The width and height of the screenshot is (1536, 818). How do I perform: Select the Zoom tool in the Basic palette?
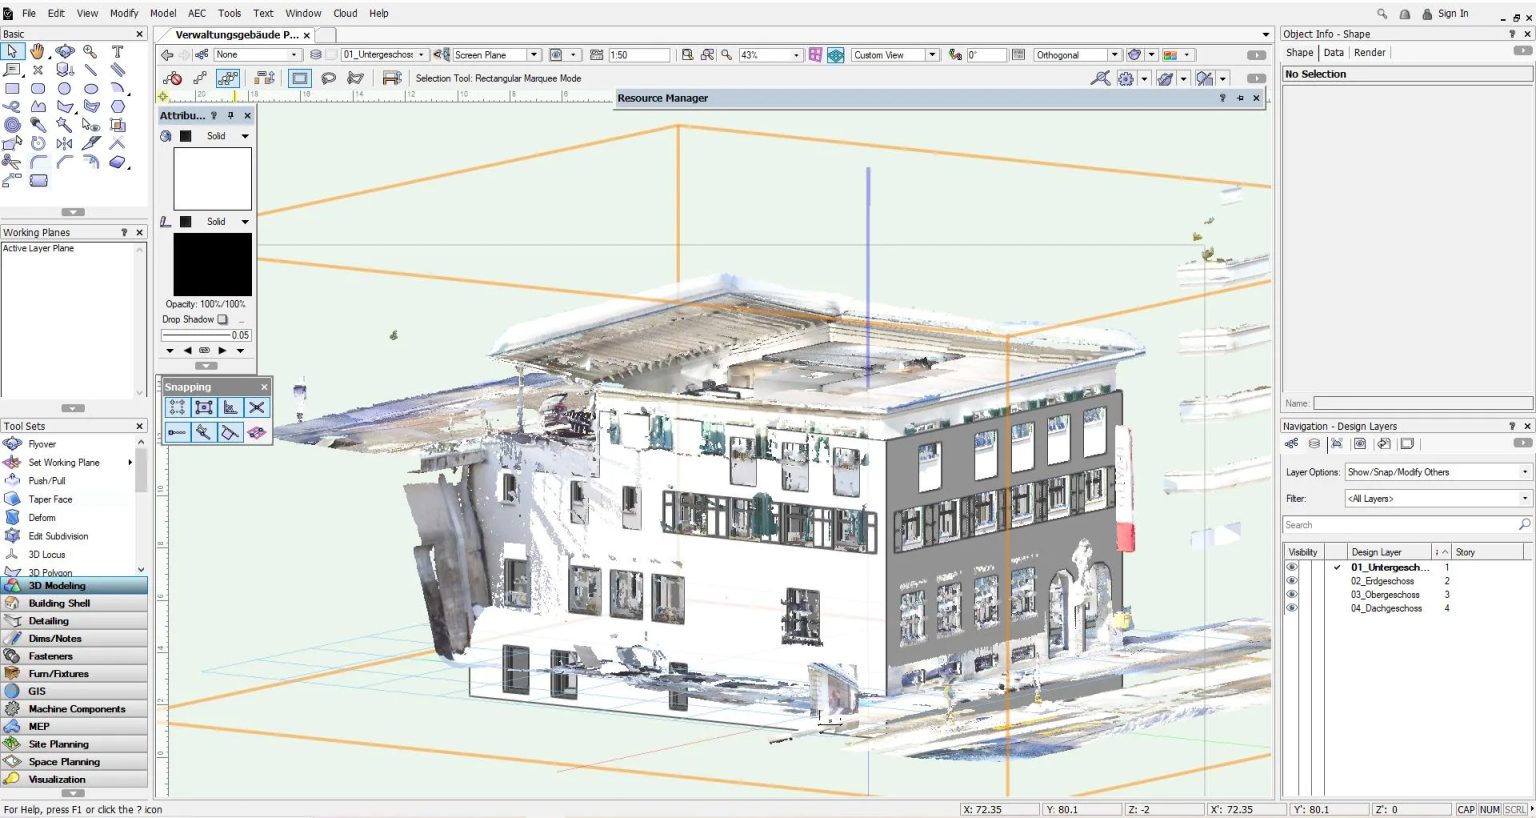pyautogui.click(x=90, y=50)
